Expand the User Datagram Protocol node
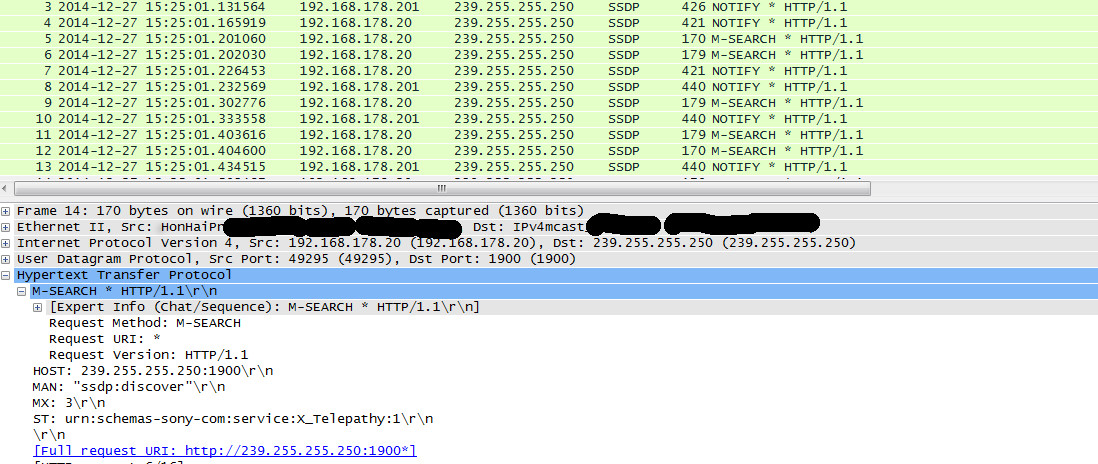 coord(7,259)
